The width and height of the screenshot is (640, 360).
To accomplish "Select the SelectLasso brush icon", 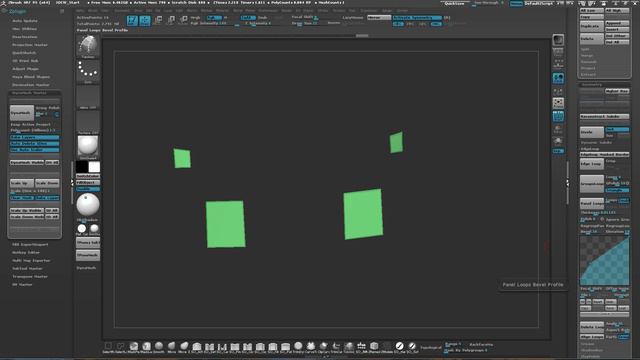I will point(121,347).
